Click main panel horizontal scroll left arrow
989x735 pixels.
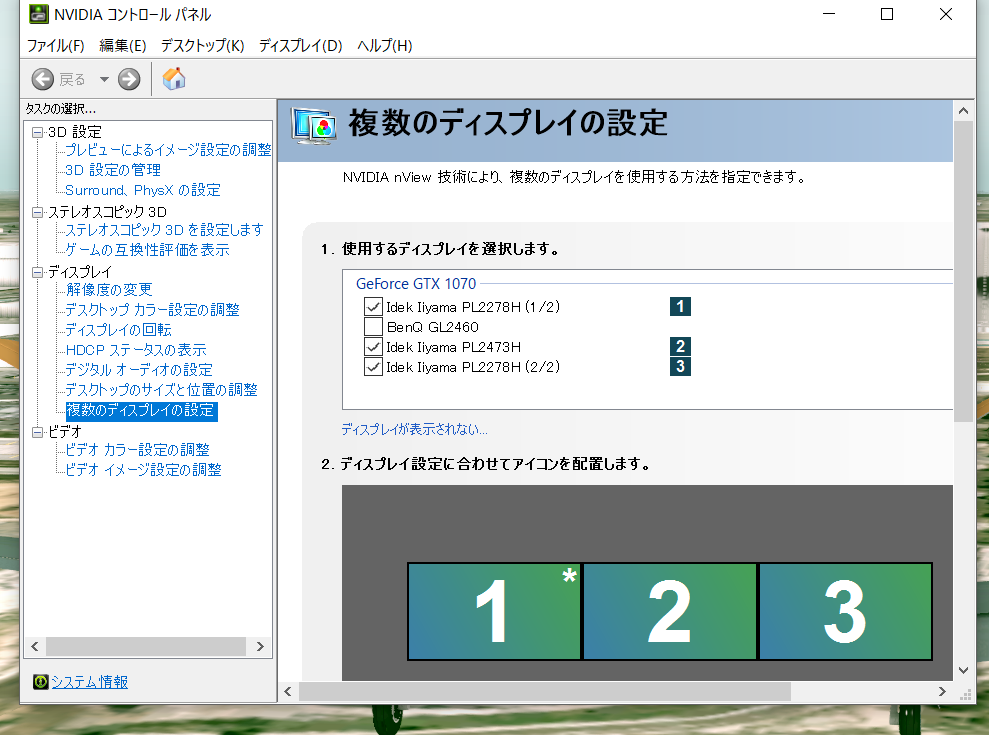pos(288,691)
